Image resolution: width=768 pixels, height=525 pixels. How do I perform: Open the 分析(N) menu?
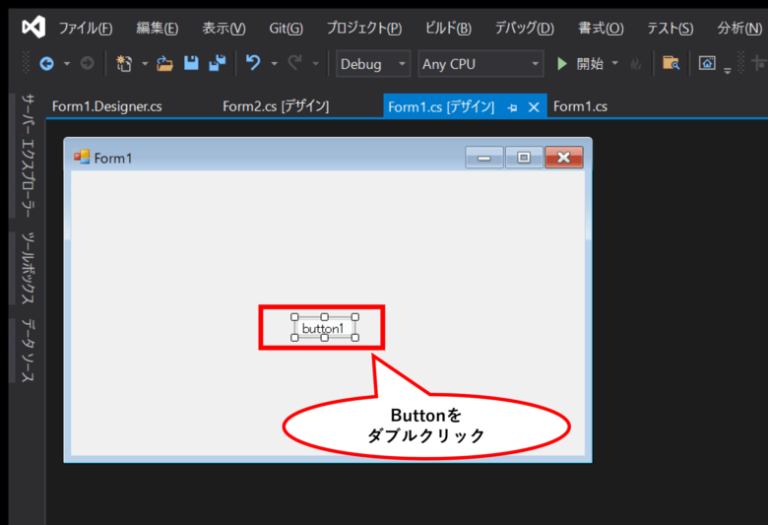(740, 28)
